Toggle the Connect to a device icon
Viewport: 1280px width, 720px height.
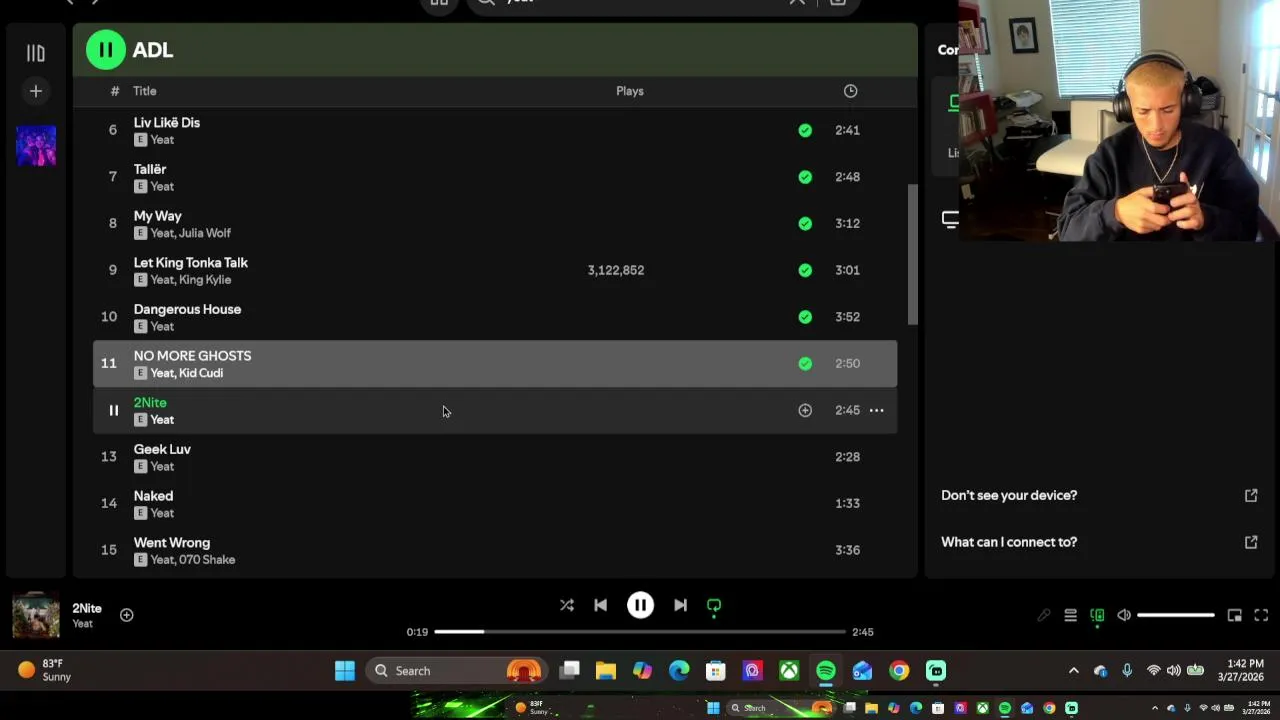coord(1097,615)
